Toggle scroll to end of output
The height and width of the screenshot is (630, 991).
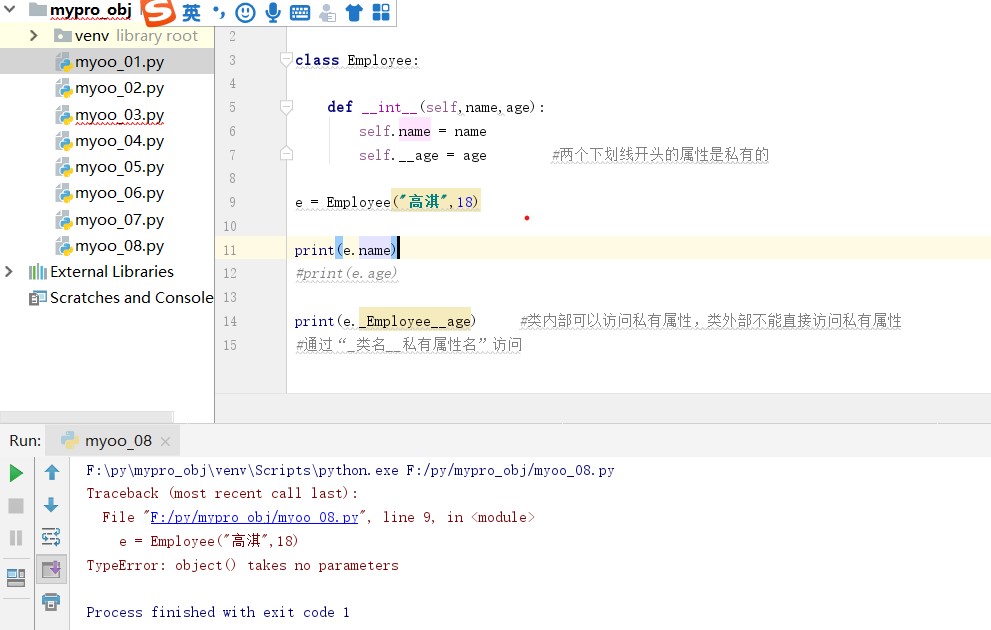point(51,569)
